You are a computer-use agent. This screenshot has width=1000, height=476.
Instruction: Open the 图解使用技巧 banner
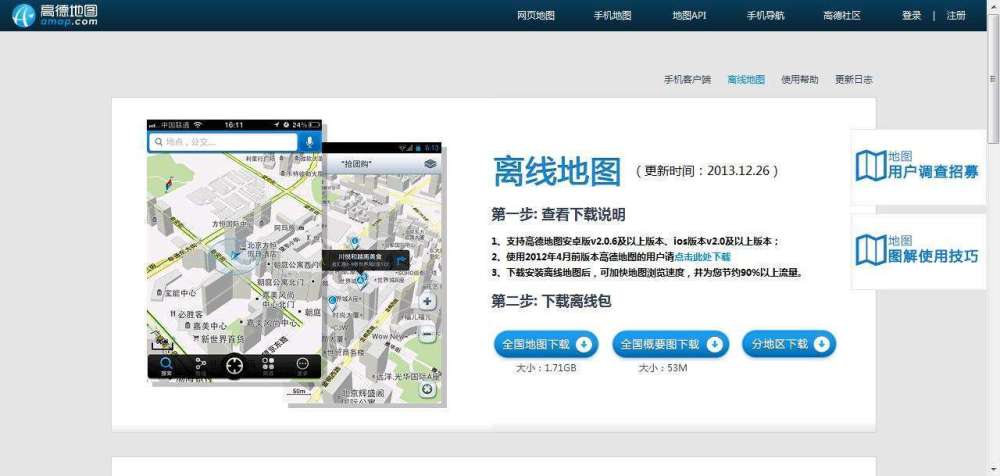pyautogui.click(x=918, y=251)
